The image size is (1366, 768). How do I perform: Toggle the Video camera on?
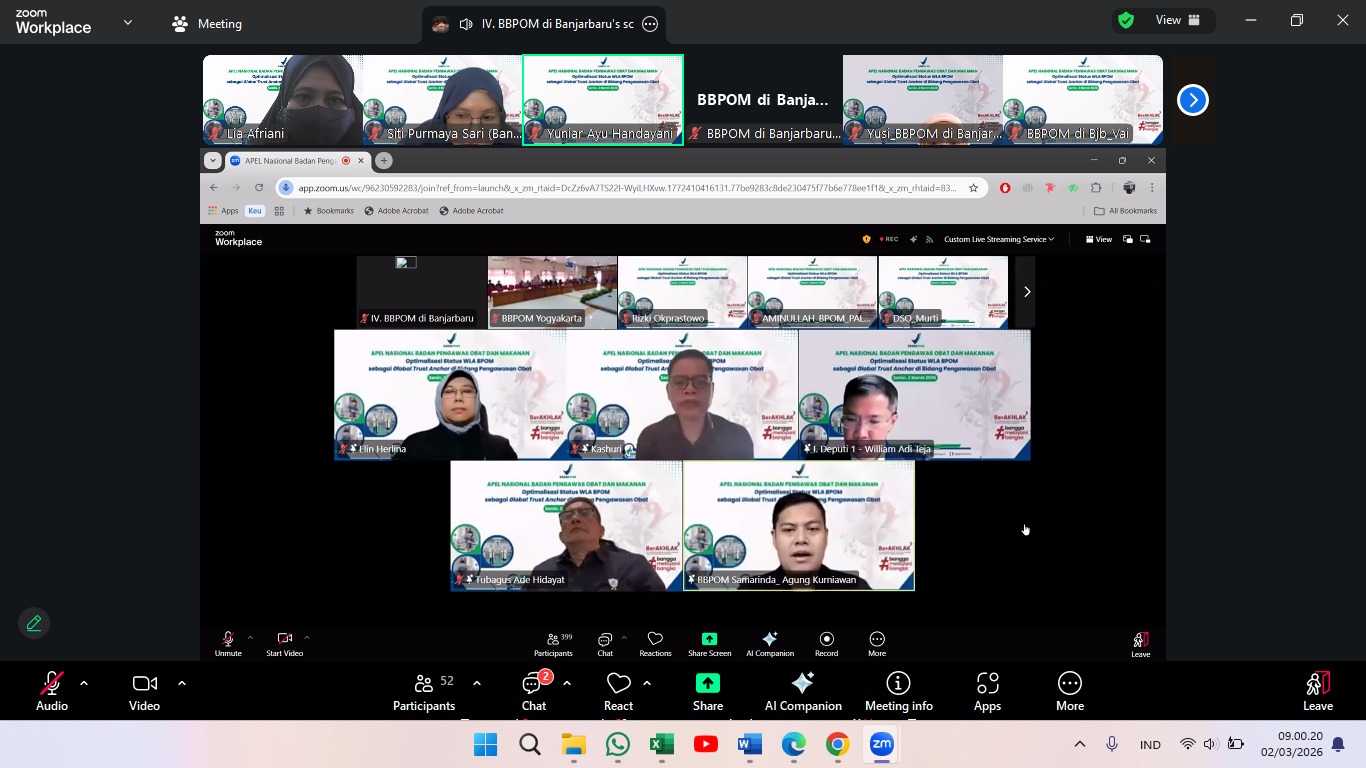pyautogui.click(x=144, y=692)
